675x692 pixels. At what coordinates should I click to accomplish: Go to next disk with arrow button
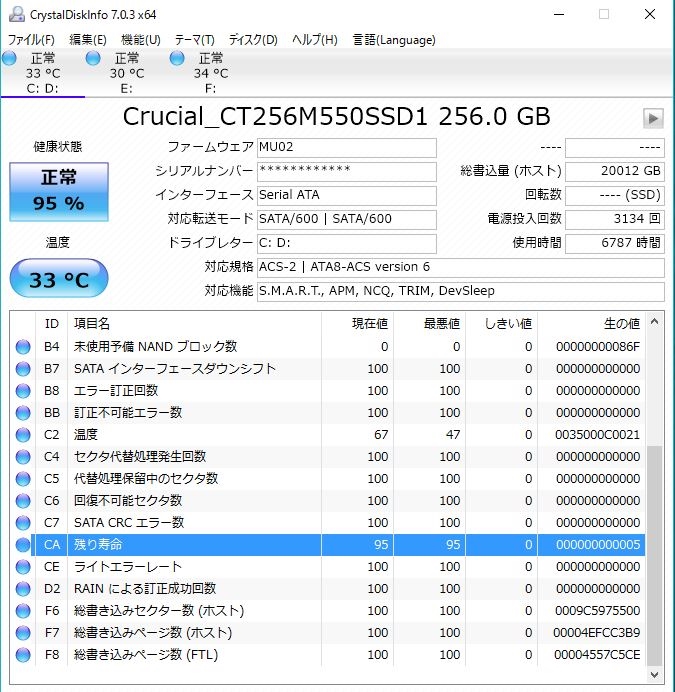click(653, 118)
